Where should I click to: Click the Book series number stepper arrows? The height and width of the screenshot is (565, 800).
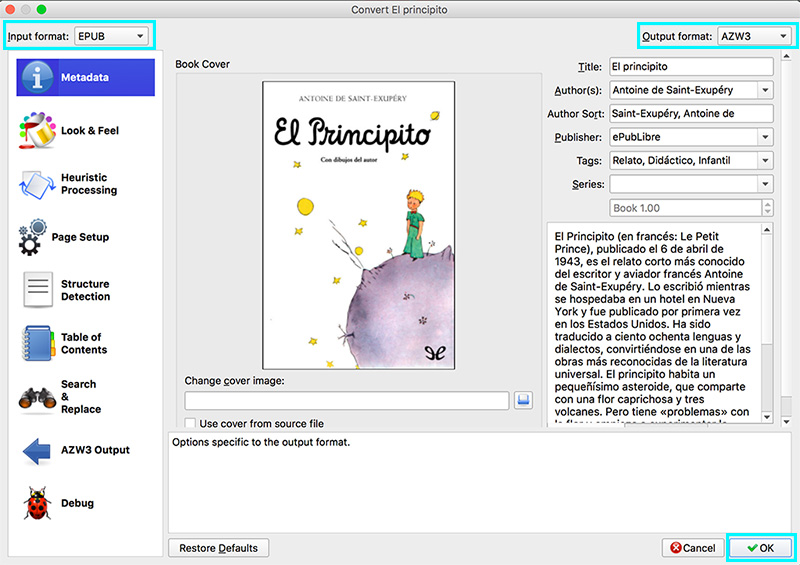[767, 208]
